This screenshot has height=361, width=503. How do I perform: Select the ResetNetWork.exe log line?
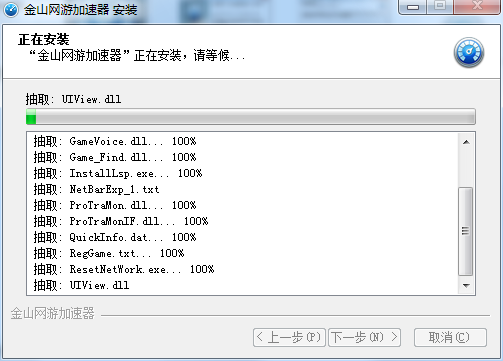coord(124,269)
